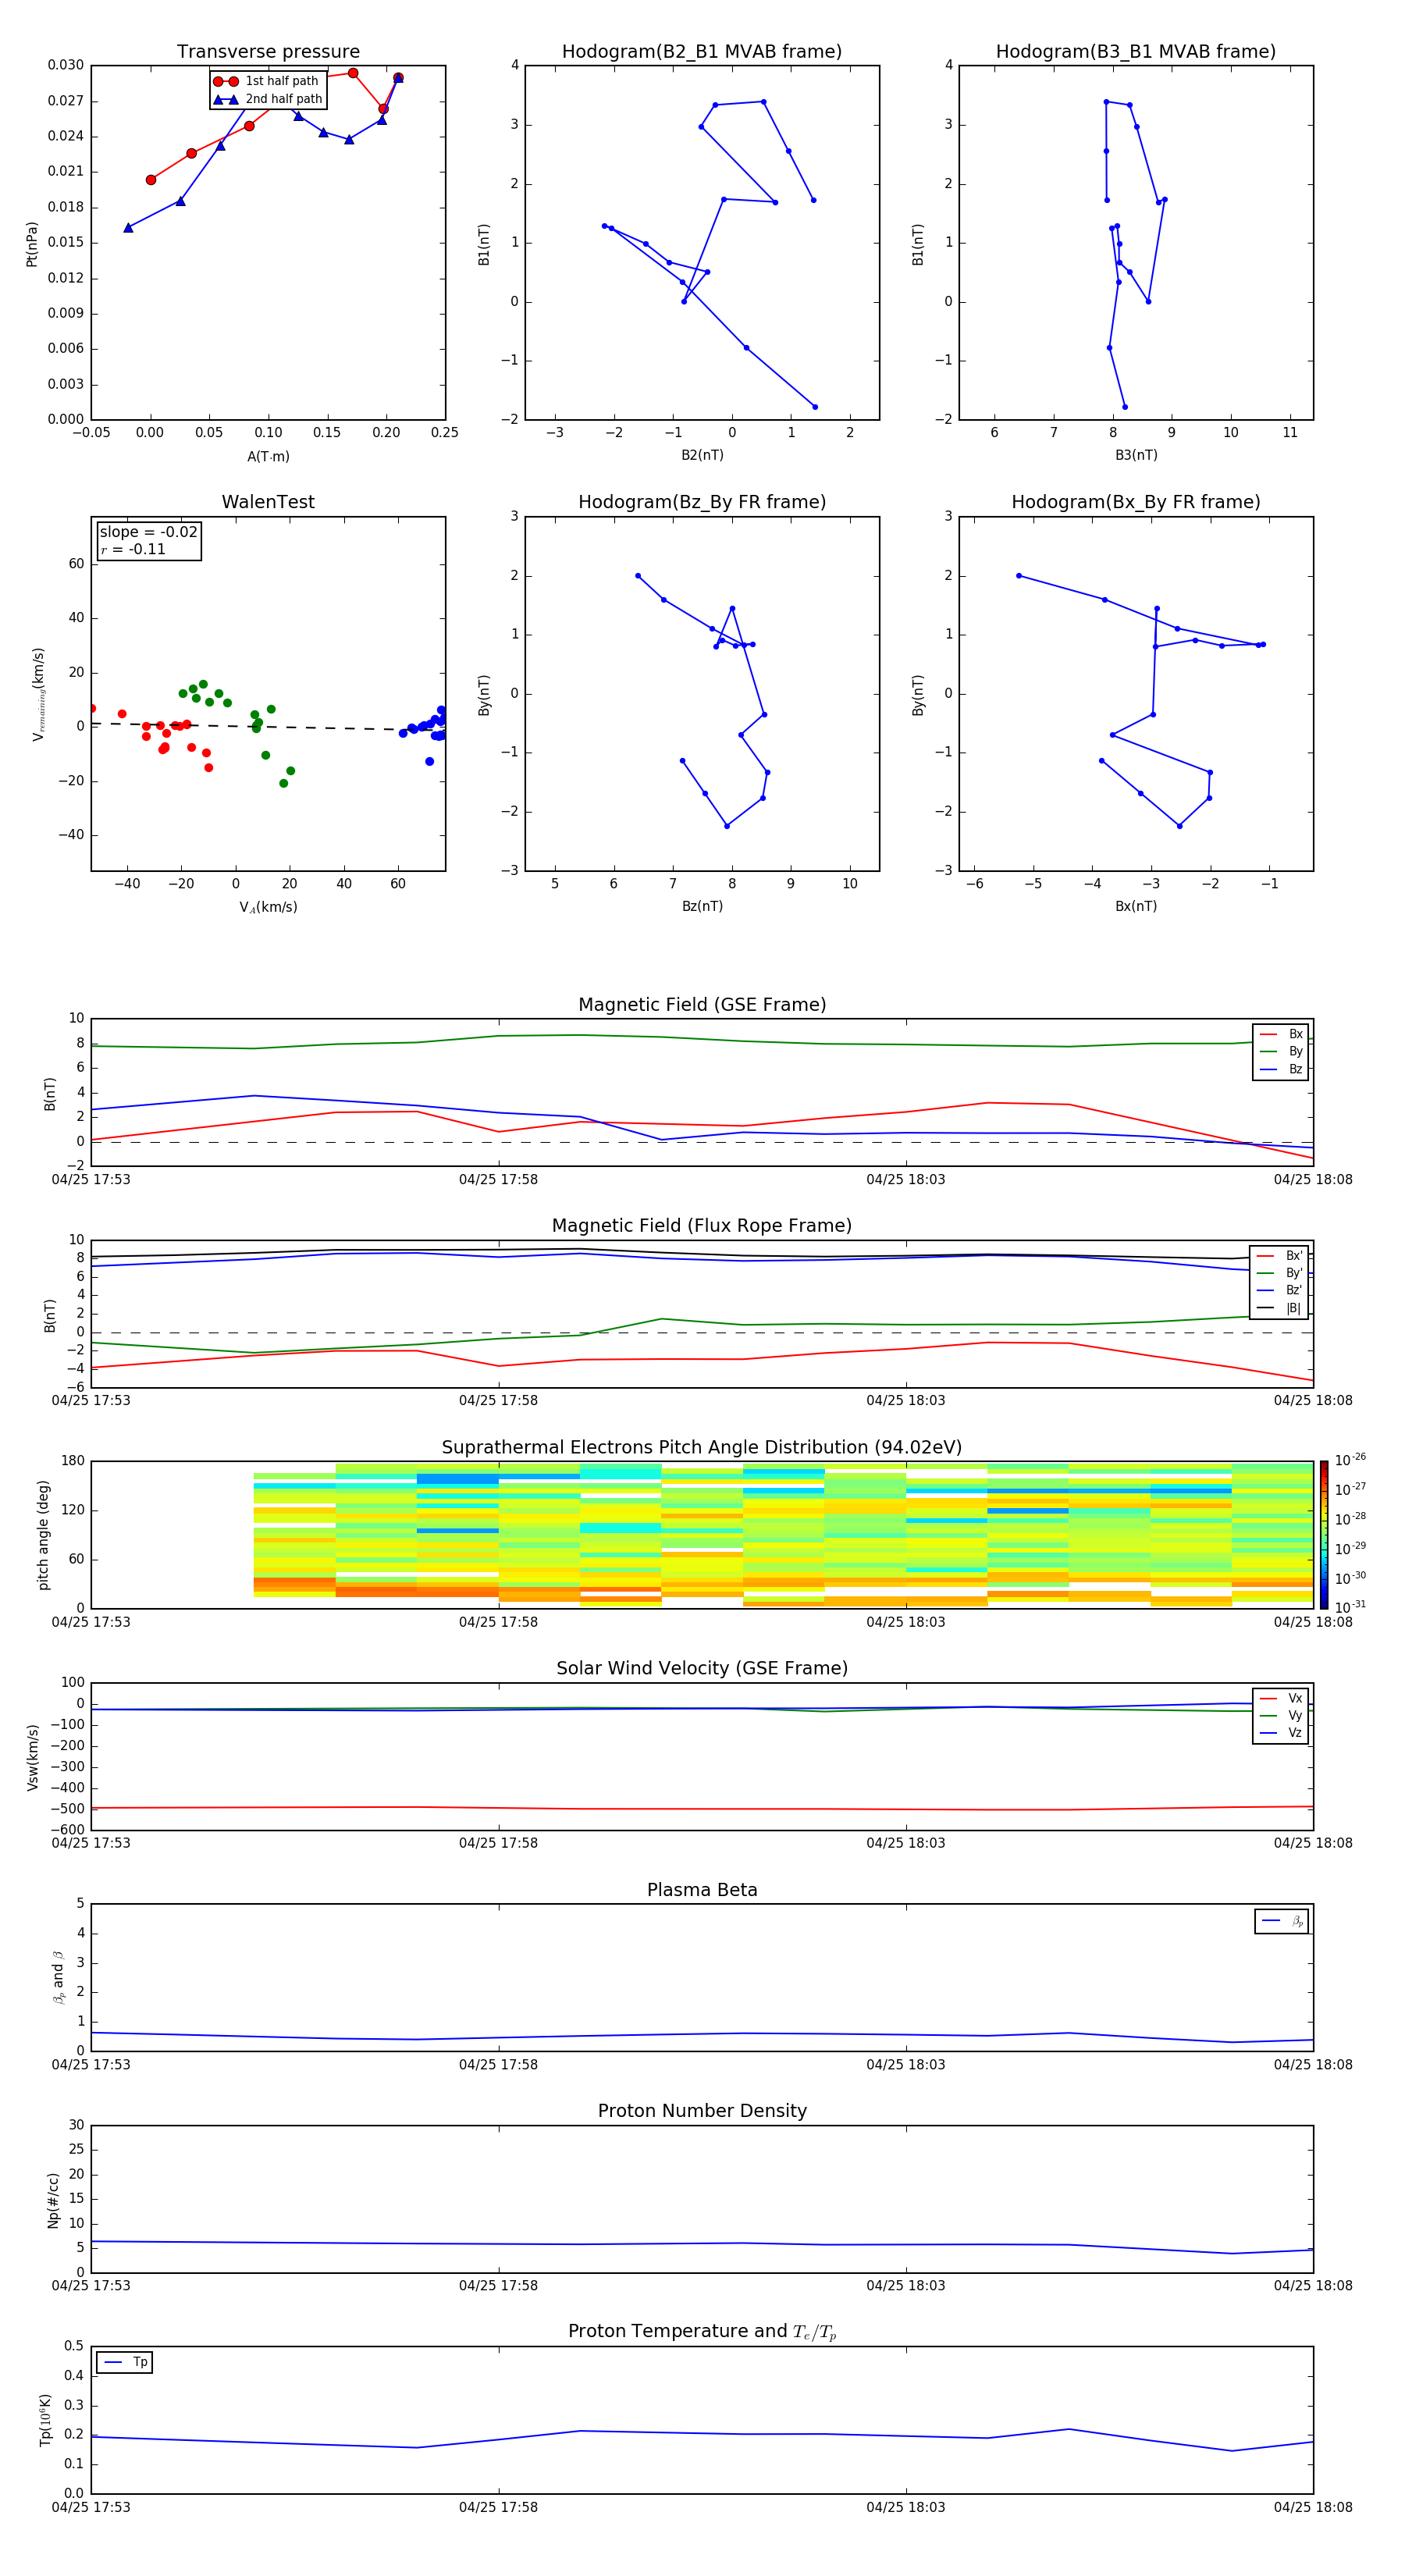1405x2576 pixels.
Task: Click 'Bx' in GSE magnetic field legend
Action: pyautogui.click(x=1282, y=1035)
